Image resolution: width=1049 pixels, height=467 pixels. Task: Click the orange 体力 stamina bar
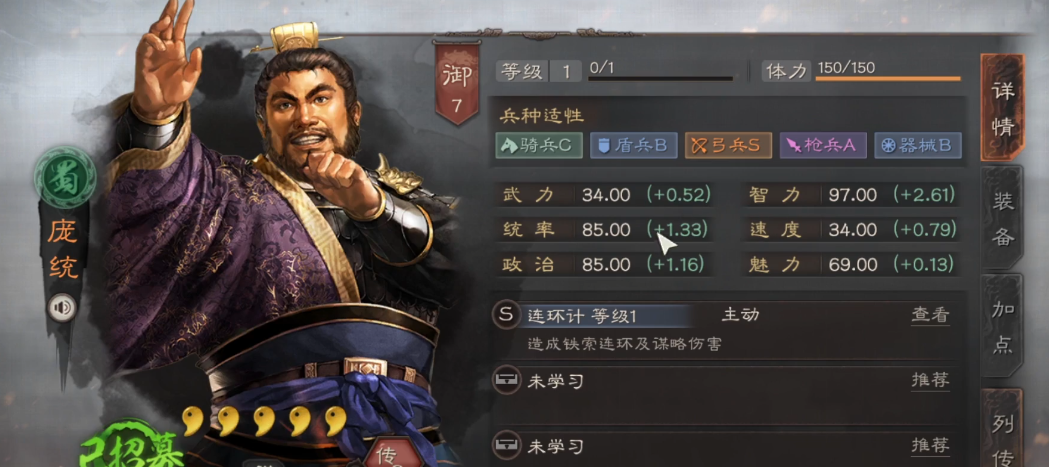888,79
